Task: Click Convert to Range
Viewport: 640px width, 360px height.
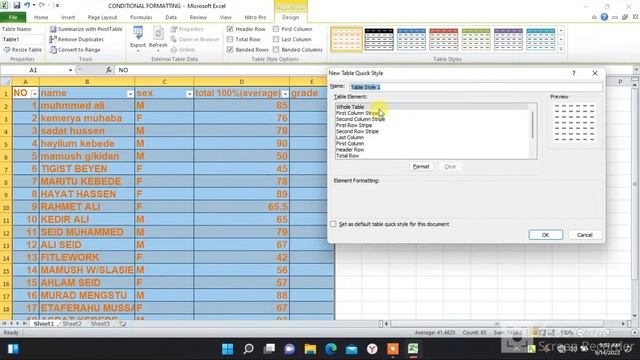Action: (x=75, y=49)
